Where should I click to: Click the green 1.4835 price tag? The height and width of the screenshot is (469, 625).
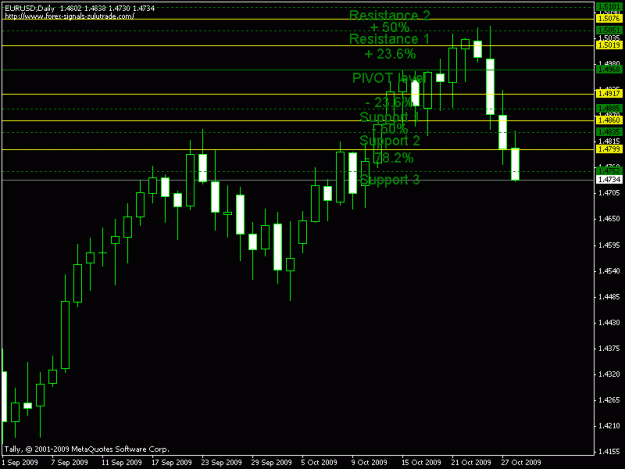(609, 132)
